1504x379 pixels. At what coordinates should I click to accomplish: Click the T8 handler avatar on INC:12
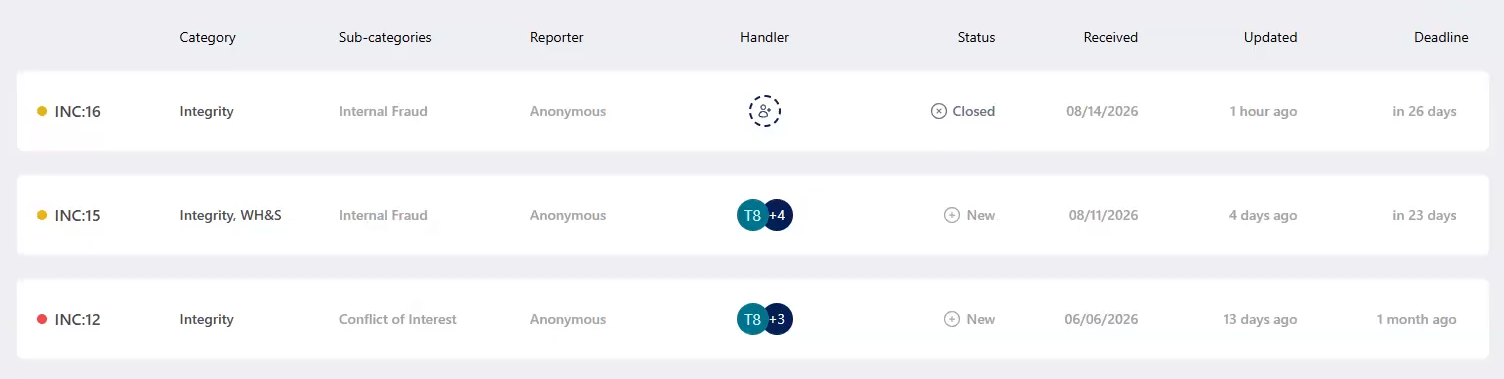752,319
